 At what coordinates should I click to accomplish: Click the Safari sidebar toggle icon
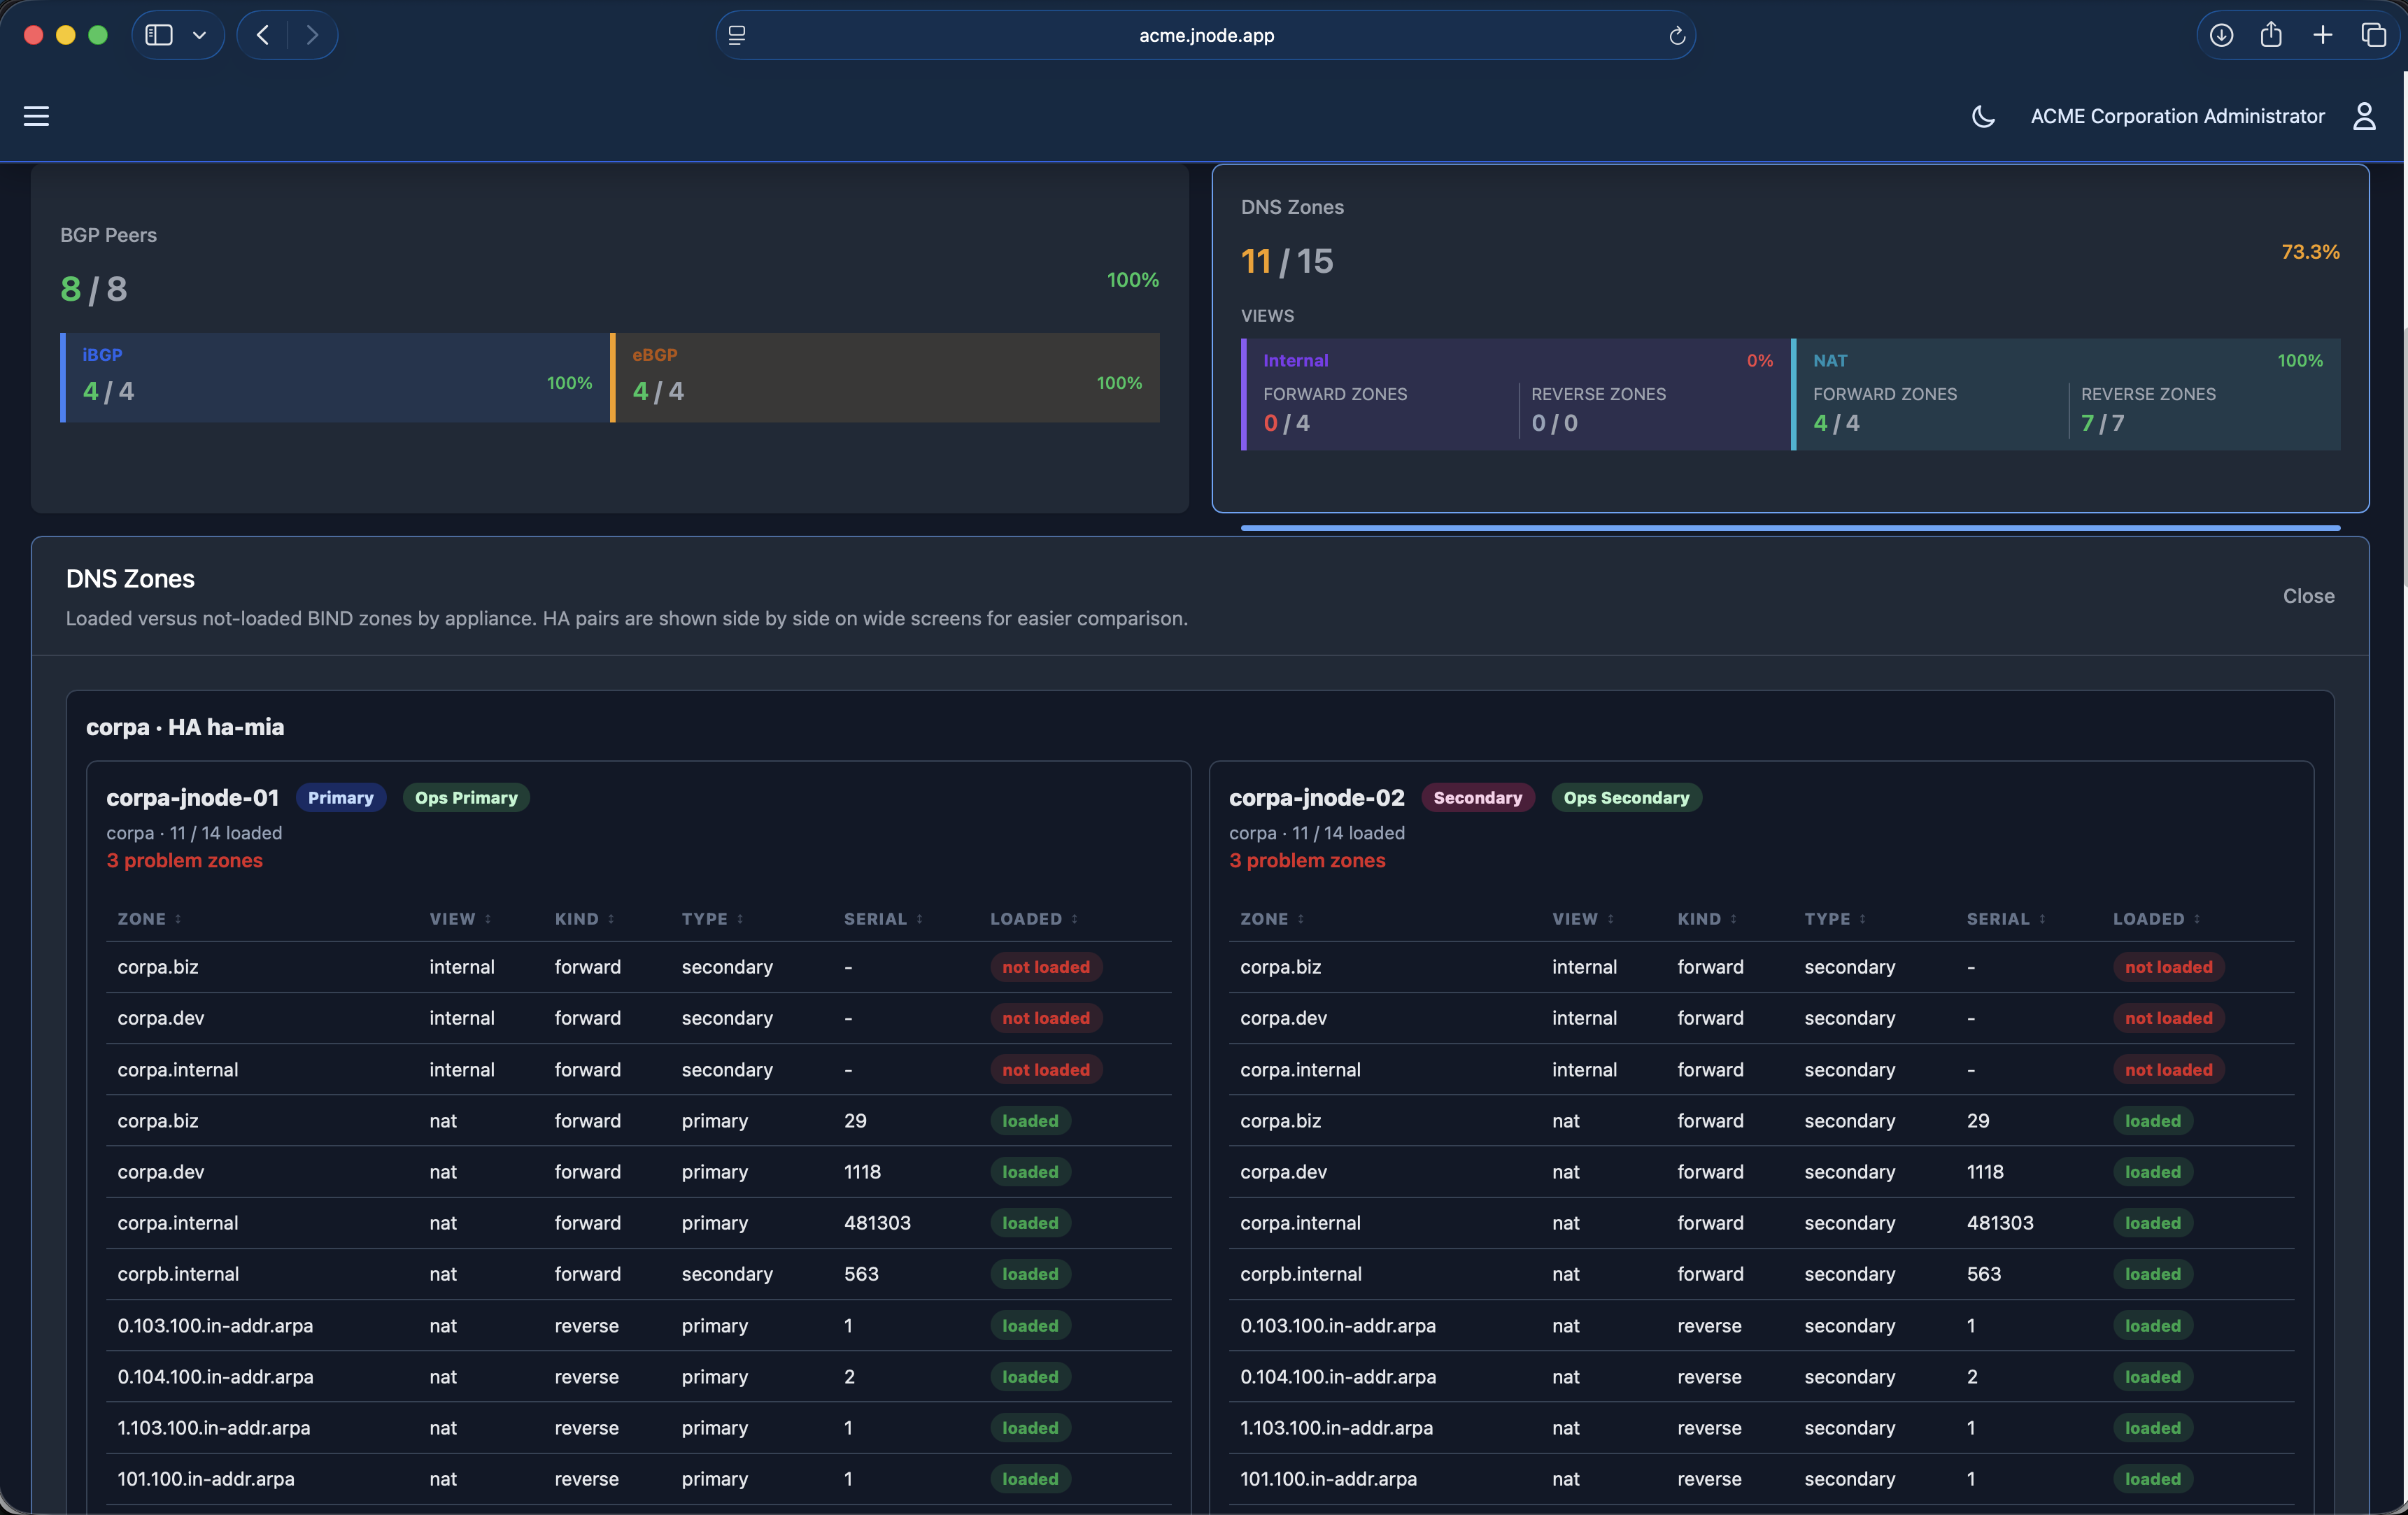click(159, 35)
